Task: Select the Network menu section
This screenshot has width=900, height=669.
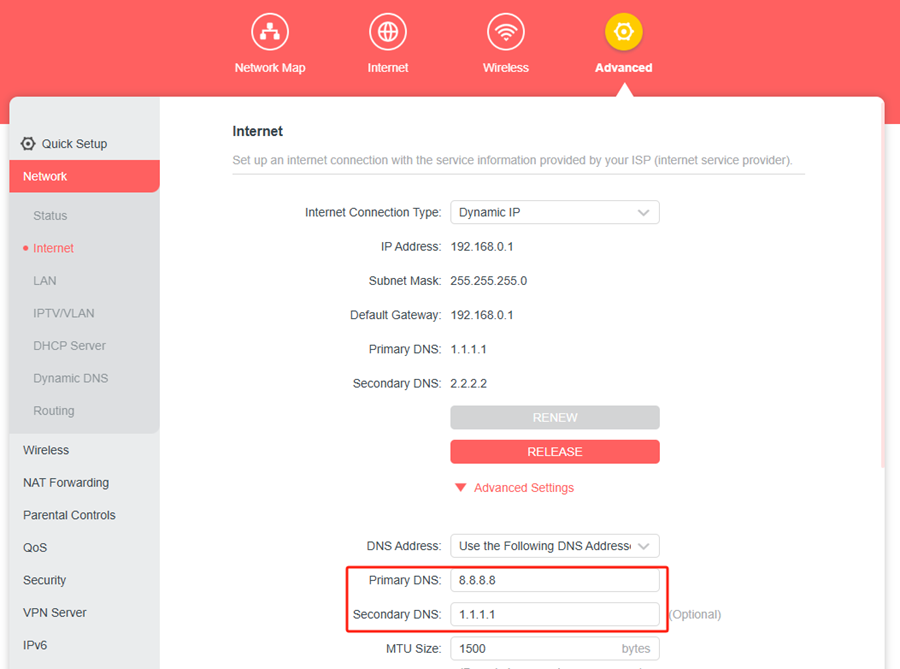Action: (x=84, y=176)
